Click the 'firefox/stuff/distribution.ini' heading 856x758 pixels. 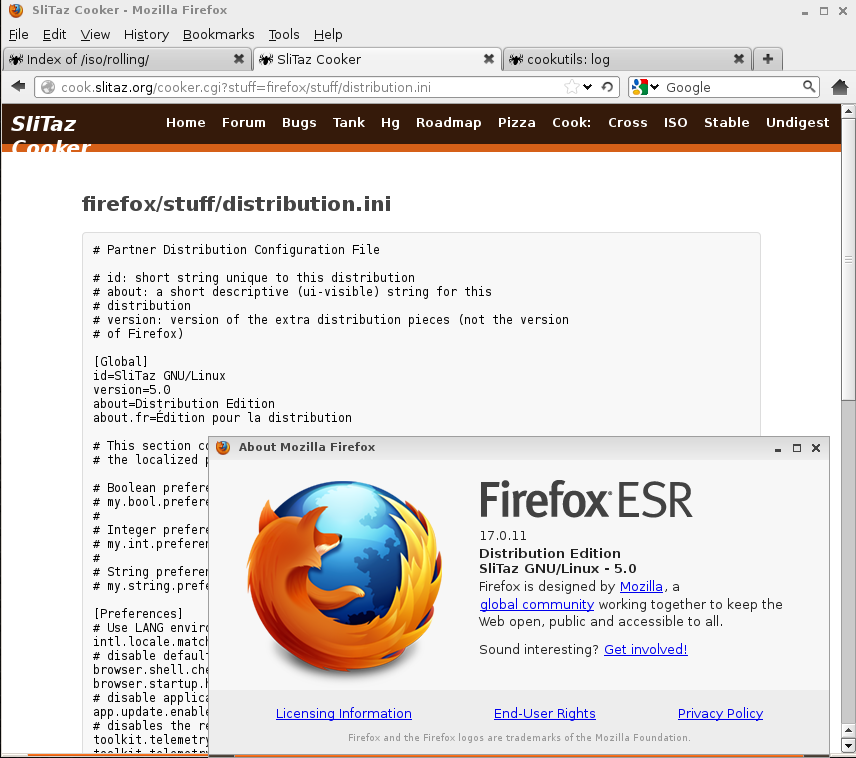click(236, 204)
